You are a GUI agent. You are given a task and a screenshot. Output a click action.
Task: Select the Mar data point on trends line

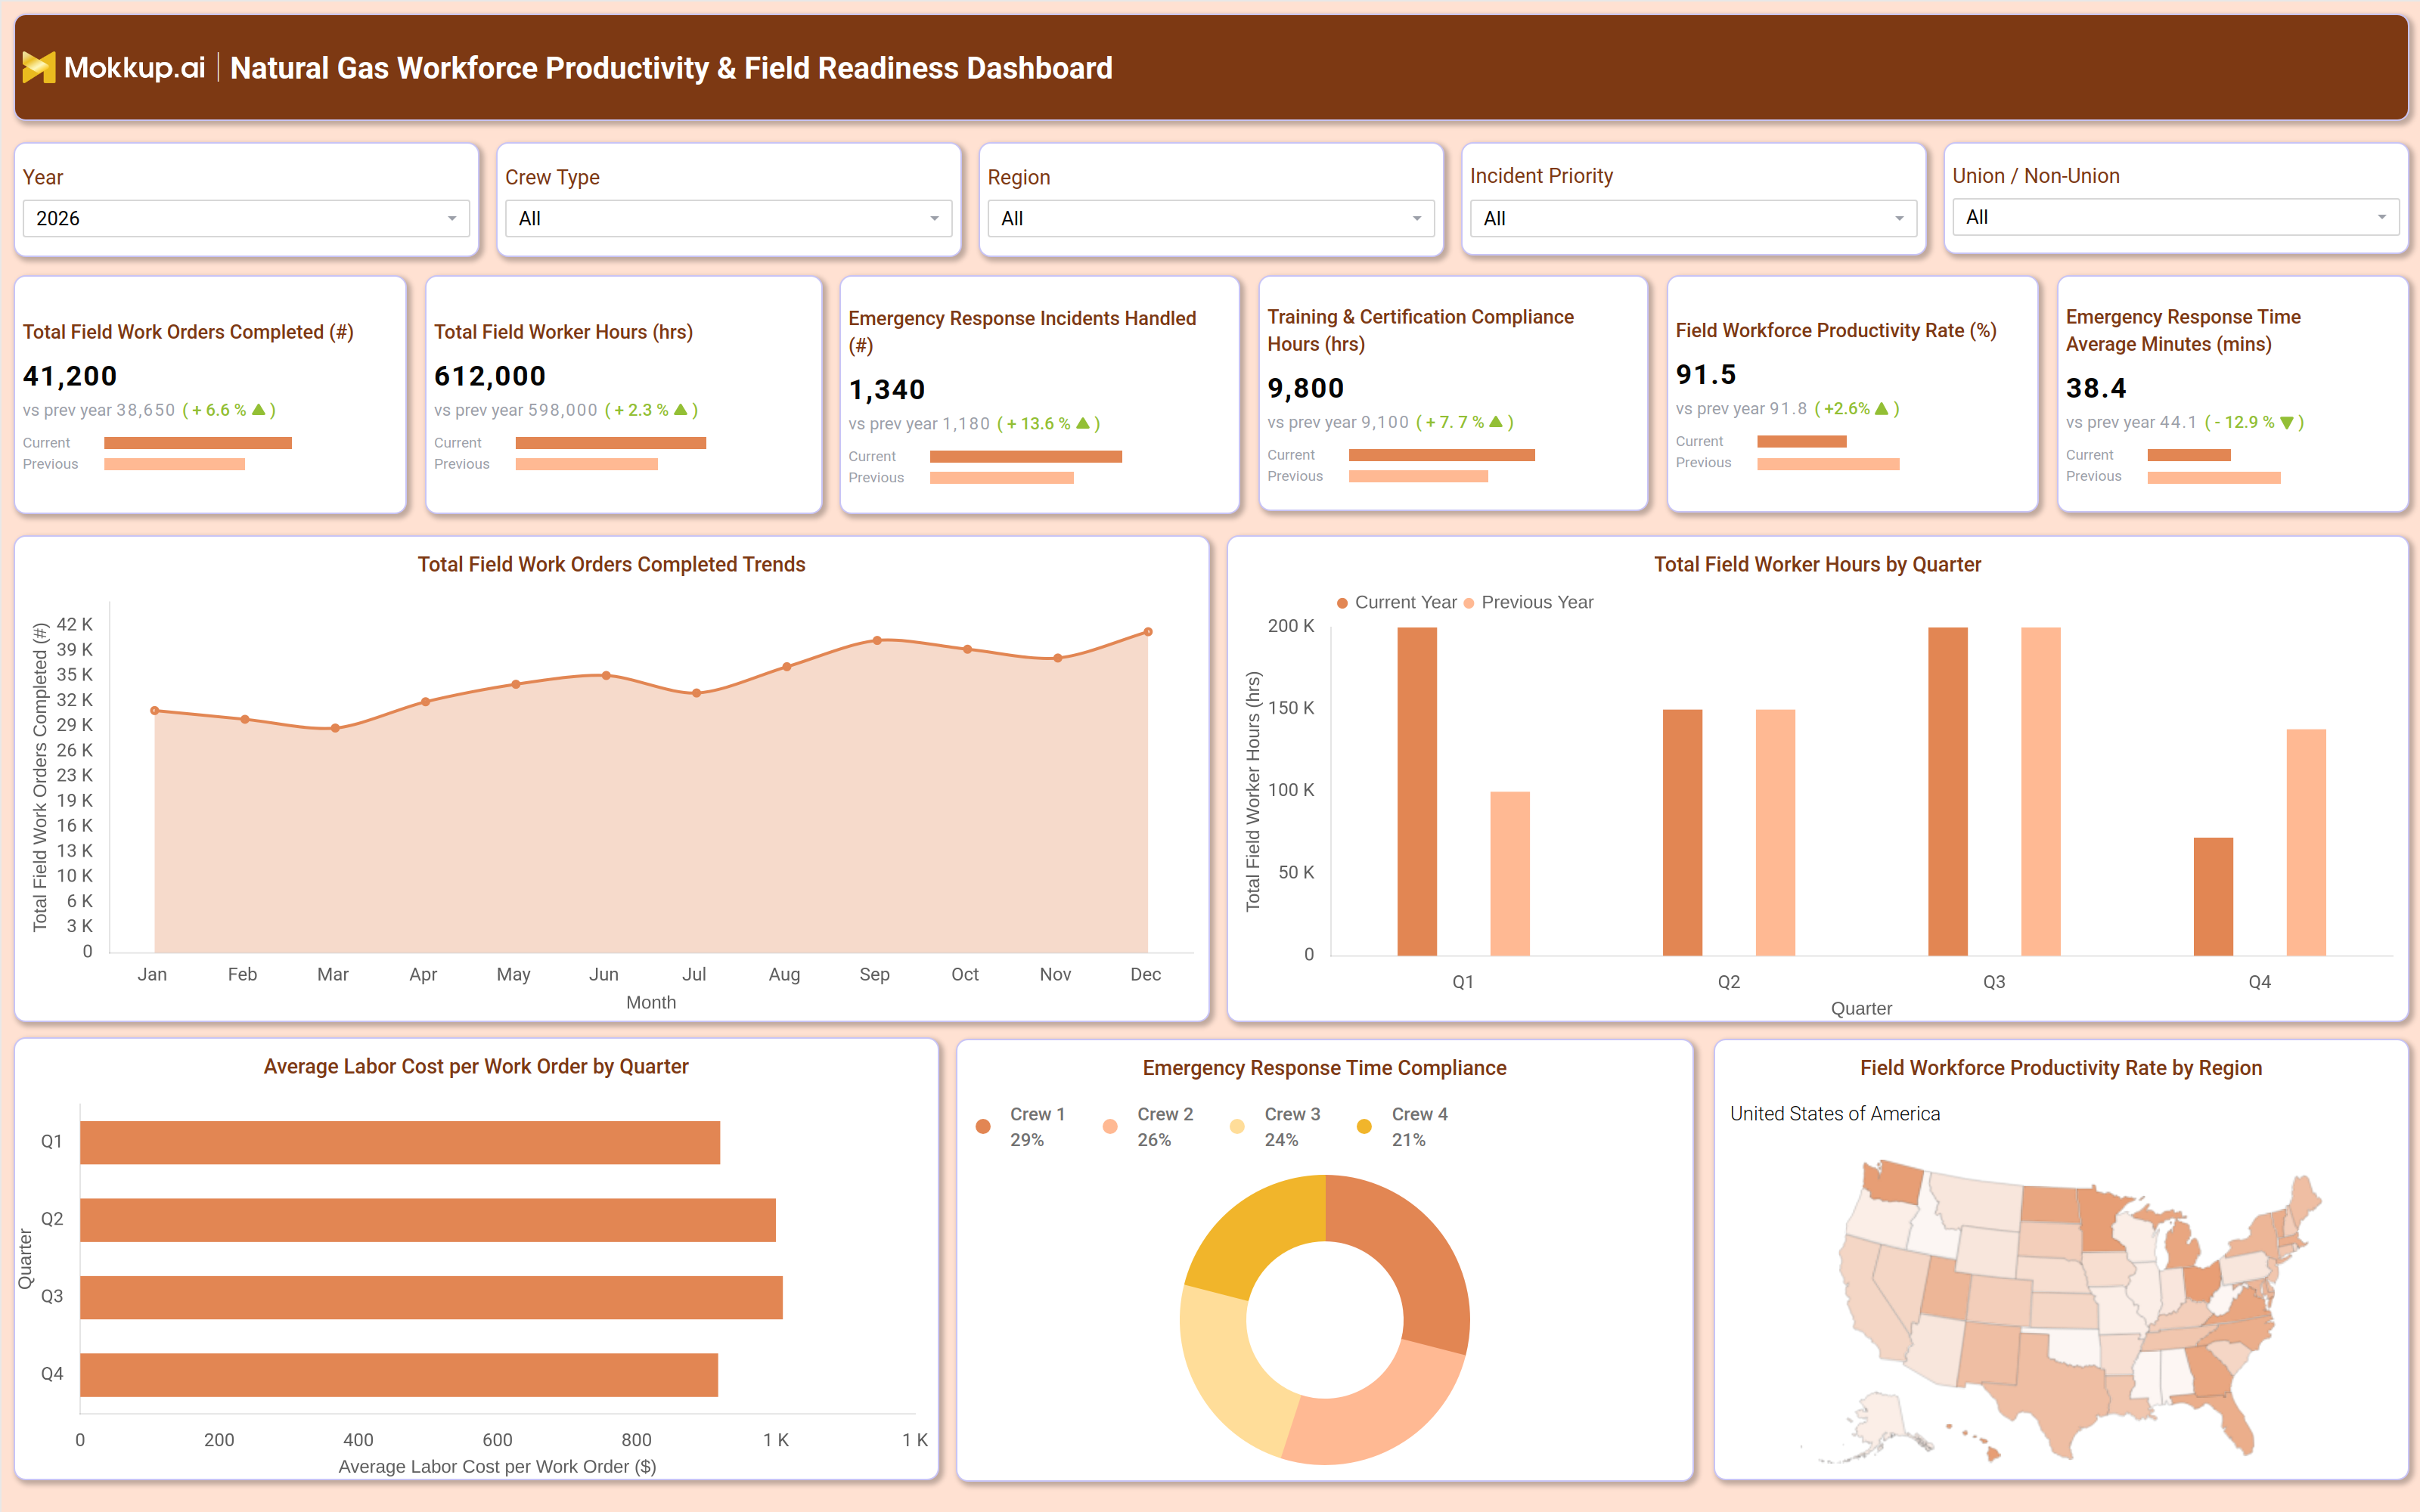tap(335, 728)
